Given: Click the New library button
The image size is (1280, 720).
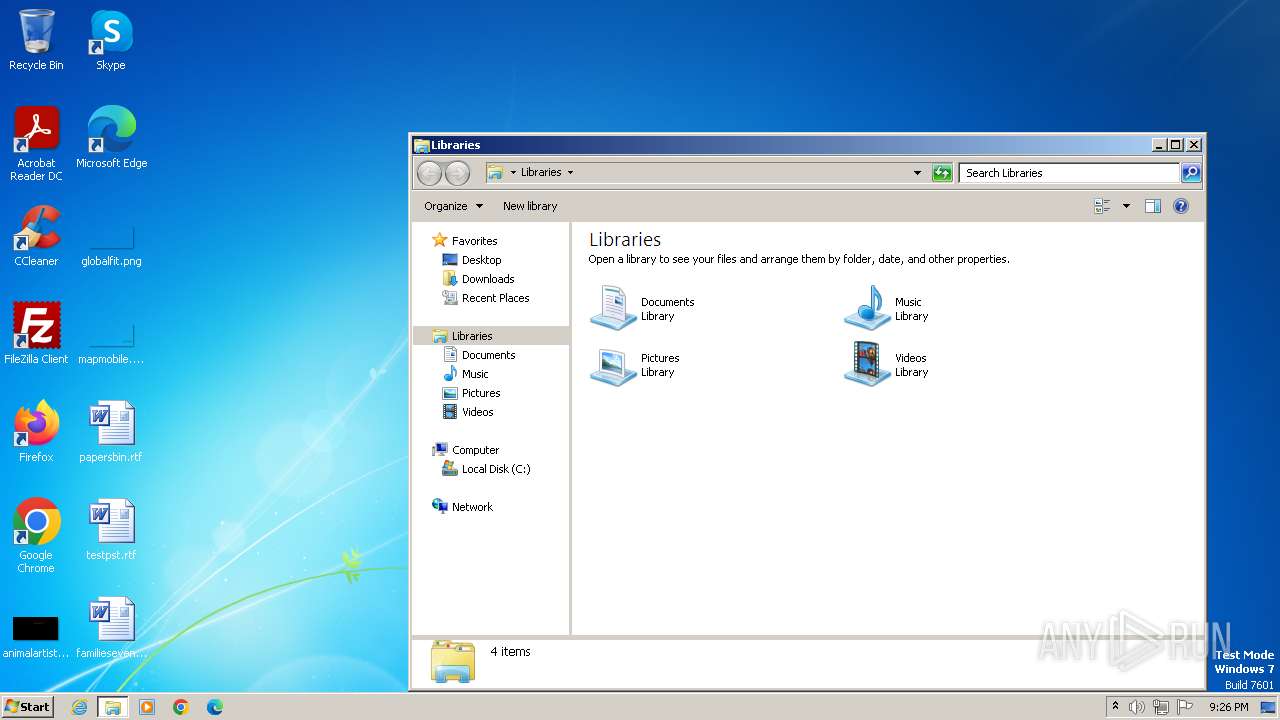Looking at the screenshot, I should [x=530, y=206].
